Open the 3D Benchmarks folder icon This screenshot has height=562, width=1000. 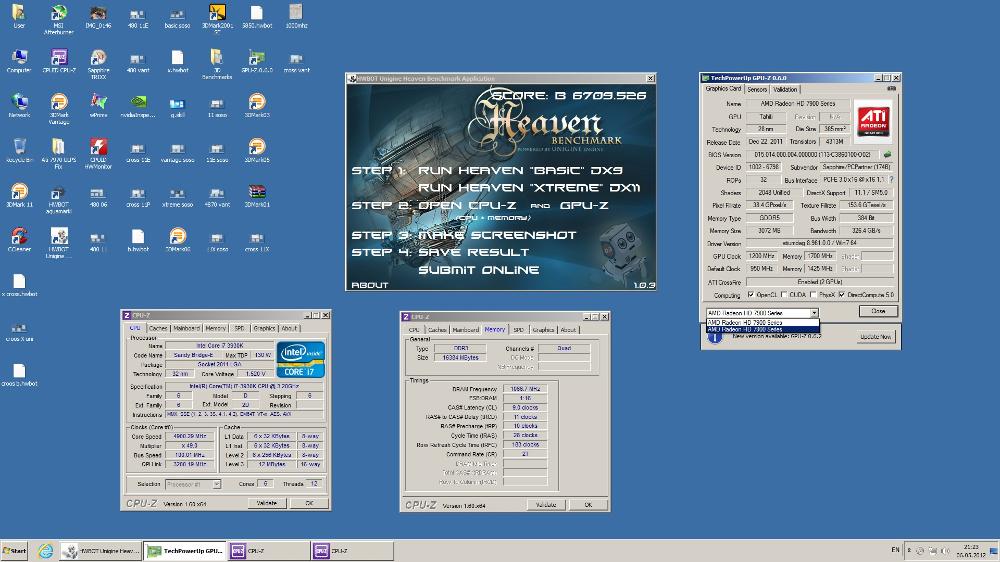click(217, 64)
